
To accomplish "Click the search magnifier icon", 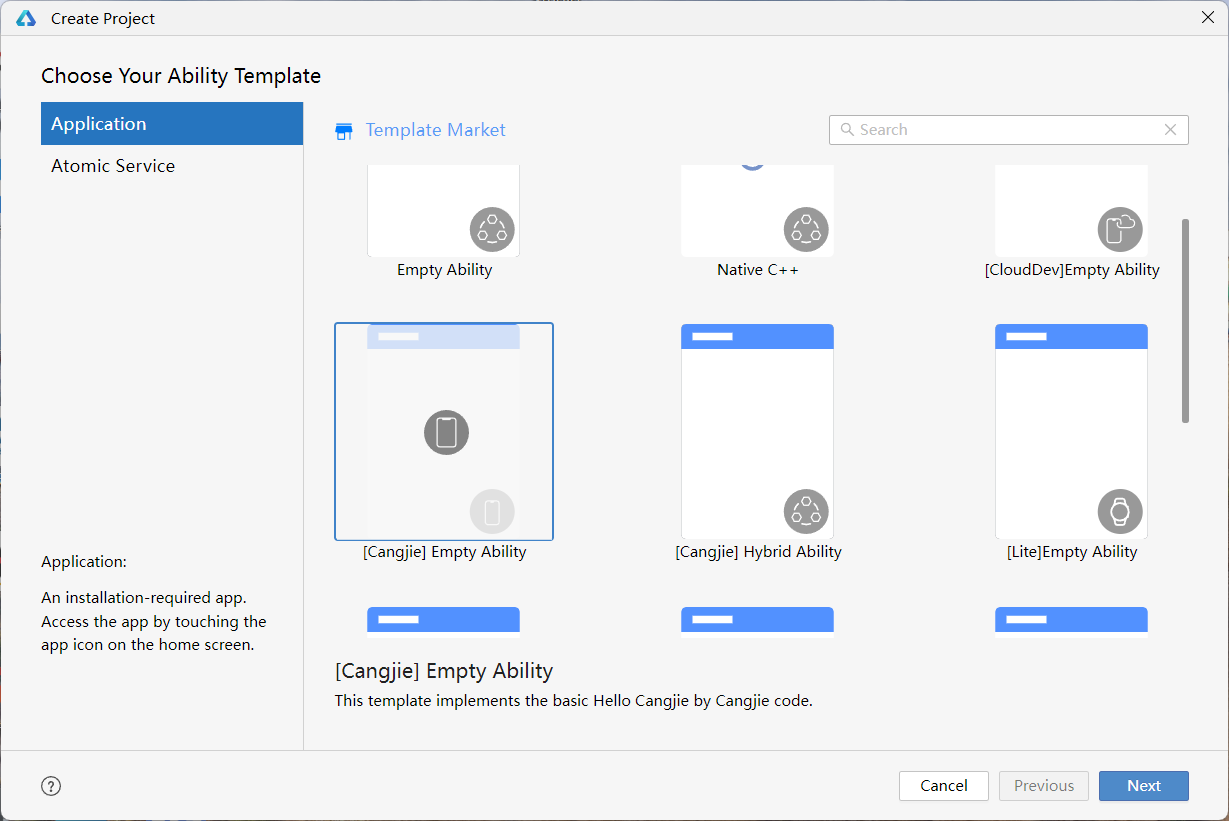I will 847,130.
